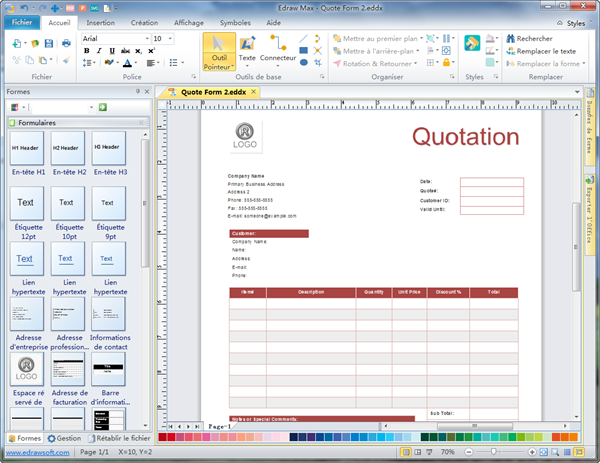600x463 pixels.
Task: Switch to the Affichage ribbon tab
Action: tap(188, 21)
